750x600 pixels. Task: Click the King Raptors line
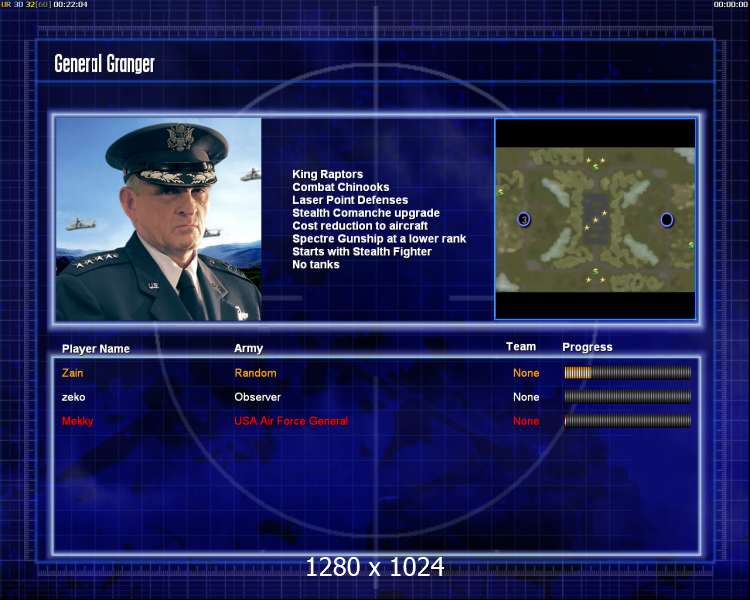(x=328, y=174)
